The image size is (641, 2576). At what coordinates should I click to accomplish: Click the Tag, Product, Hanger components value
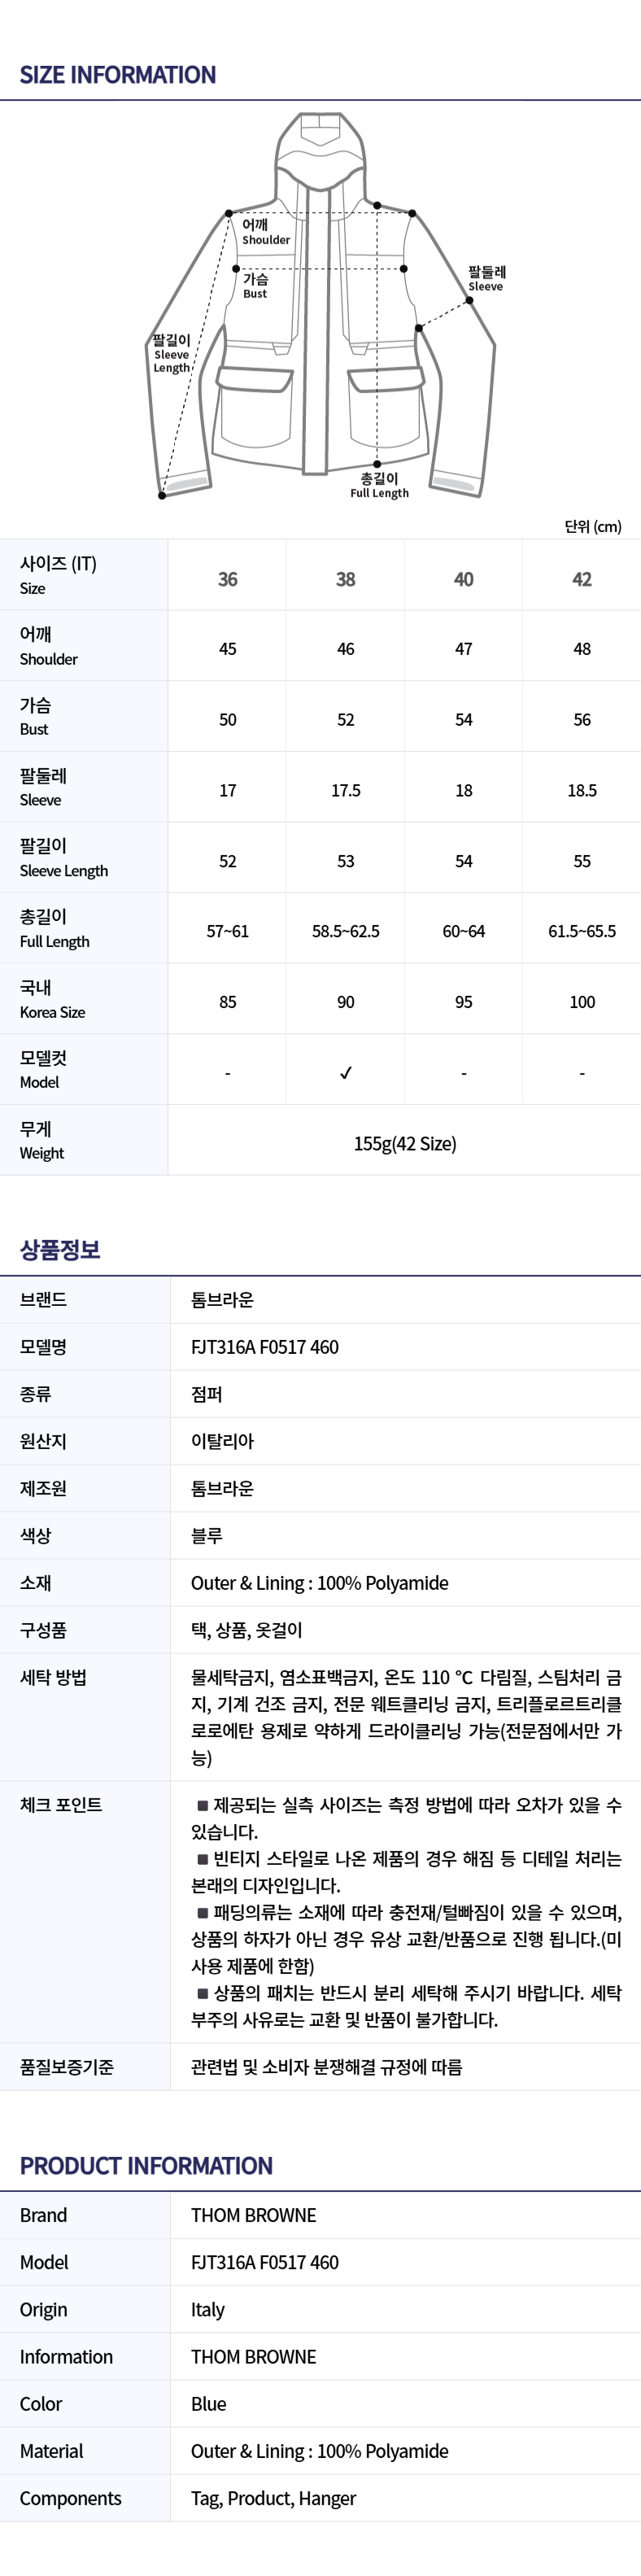[x=273, y=2498]
